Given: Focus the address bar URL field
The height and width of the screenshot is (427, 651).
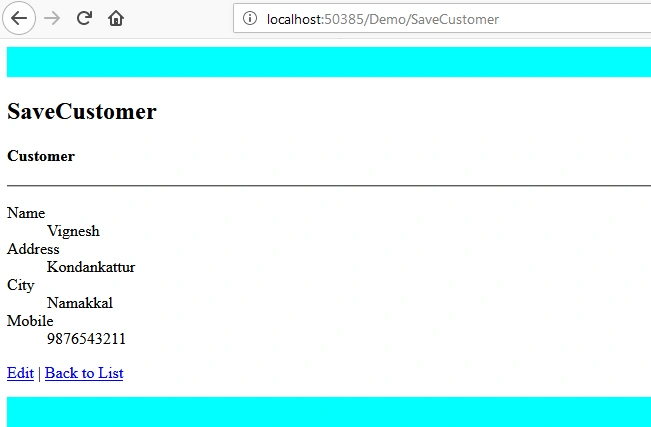Looking at the screenshot, I should 442,18.
